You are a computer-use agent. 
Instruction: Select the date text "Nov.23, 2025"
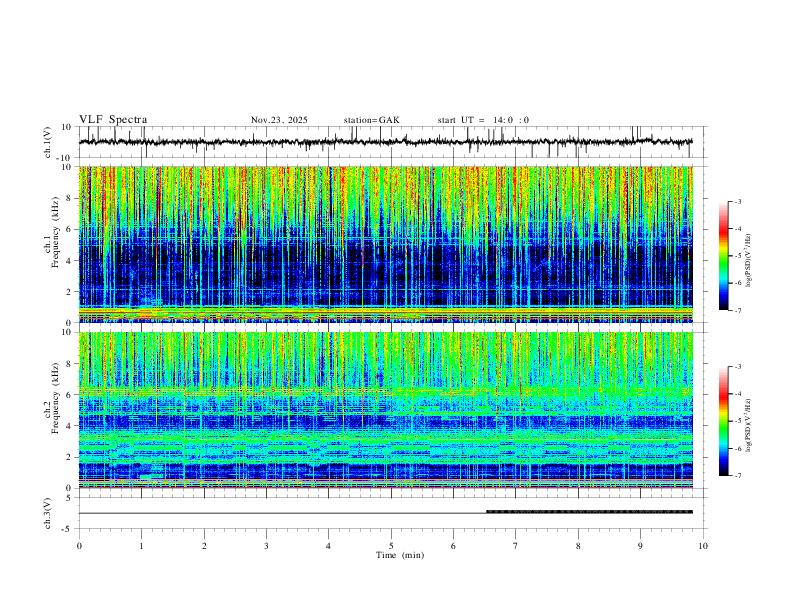tap(279, 120)
